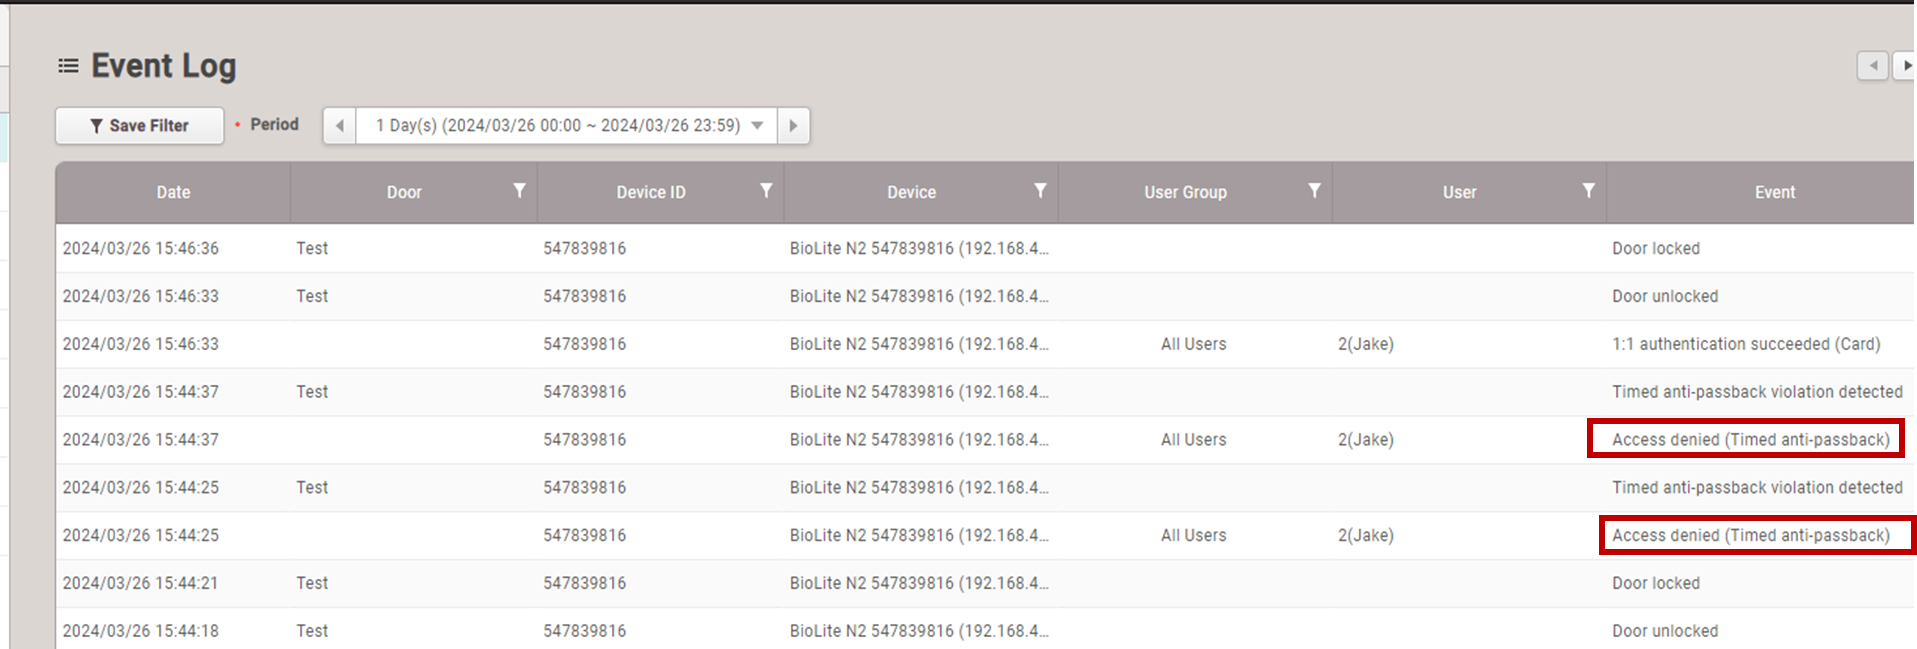The image size is (1917, 649).
Task: Sort by the Date column header
Action: point(173,192)
